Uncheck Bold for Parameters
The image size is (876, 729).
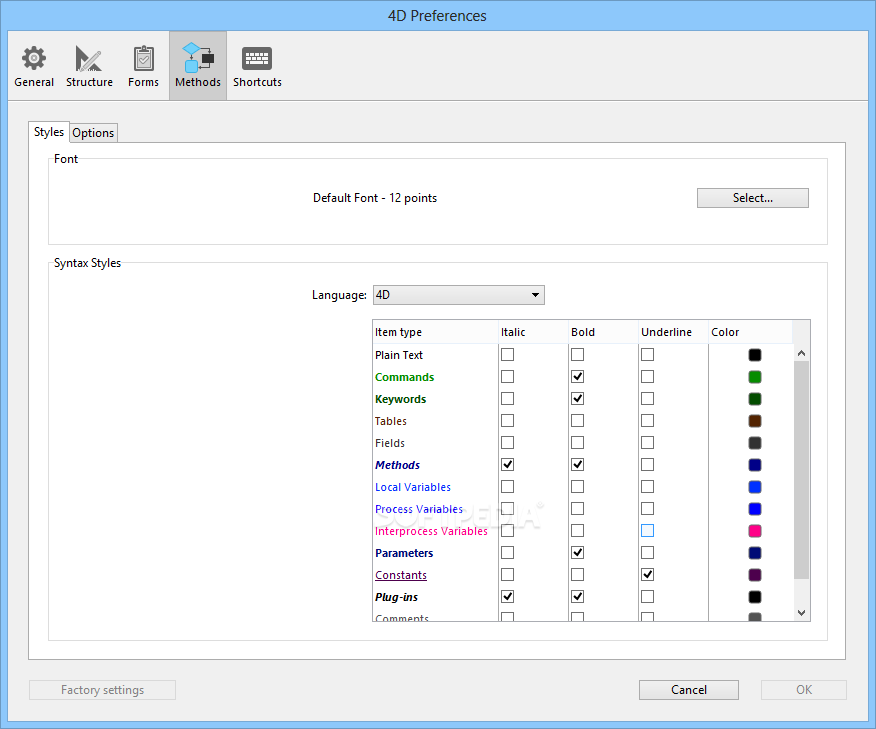click(578, 552)
